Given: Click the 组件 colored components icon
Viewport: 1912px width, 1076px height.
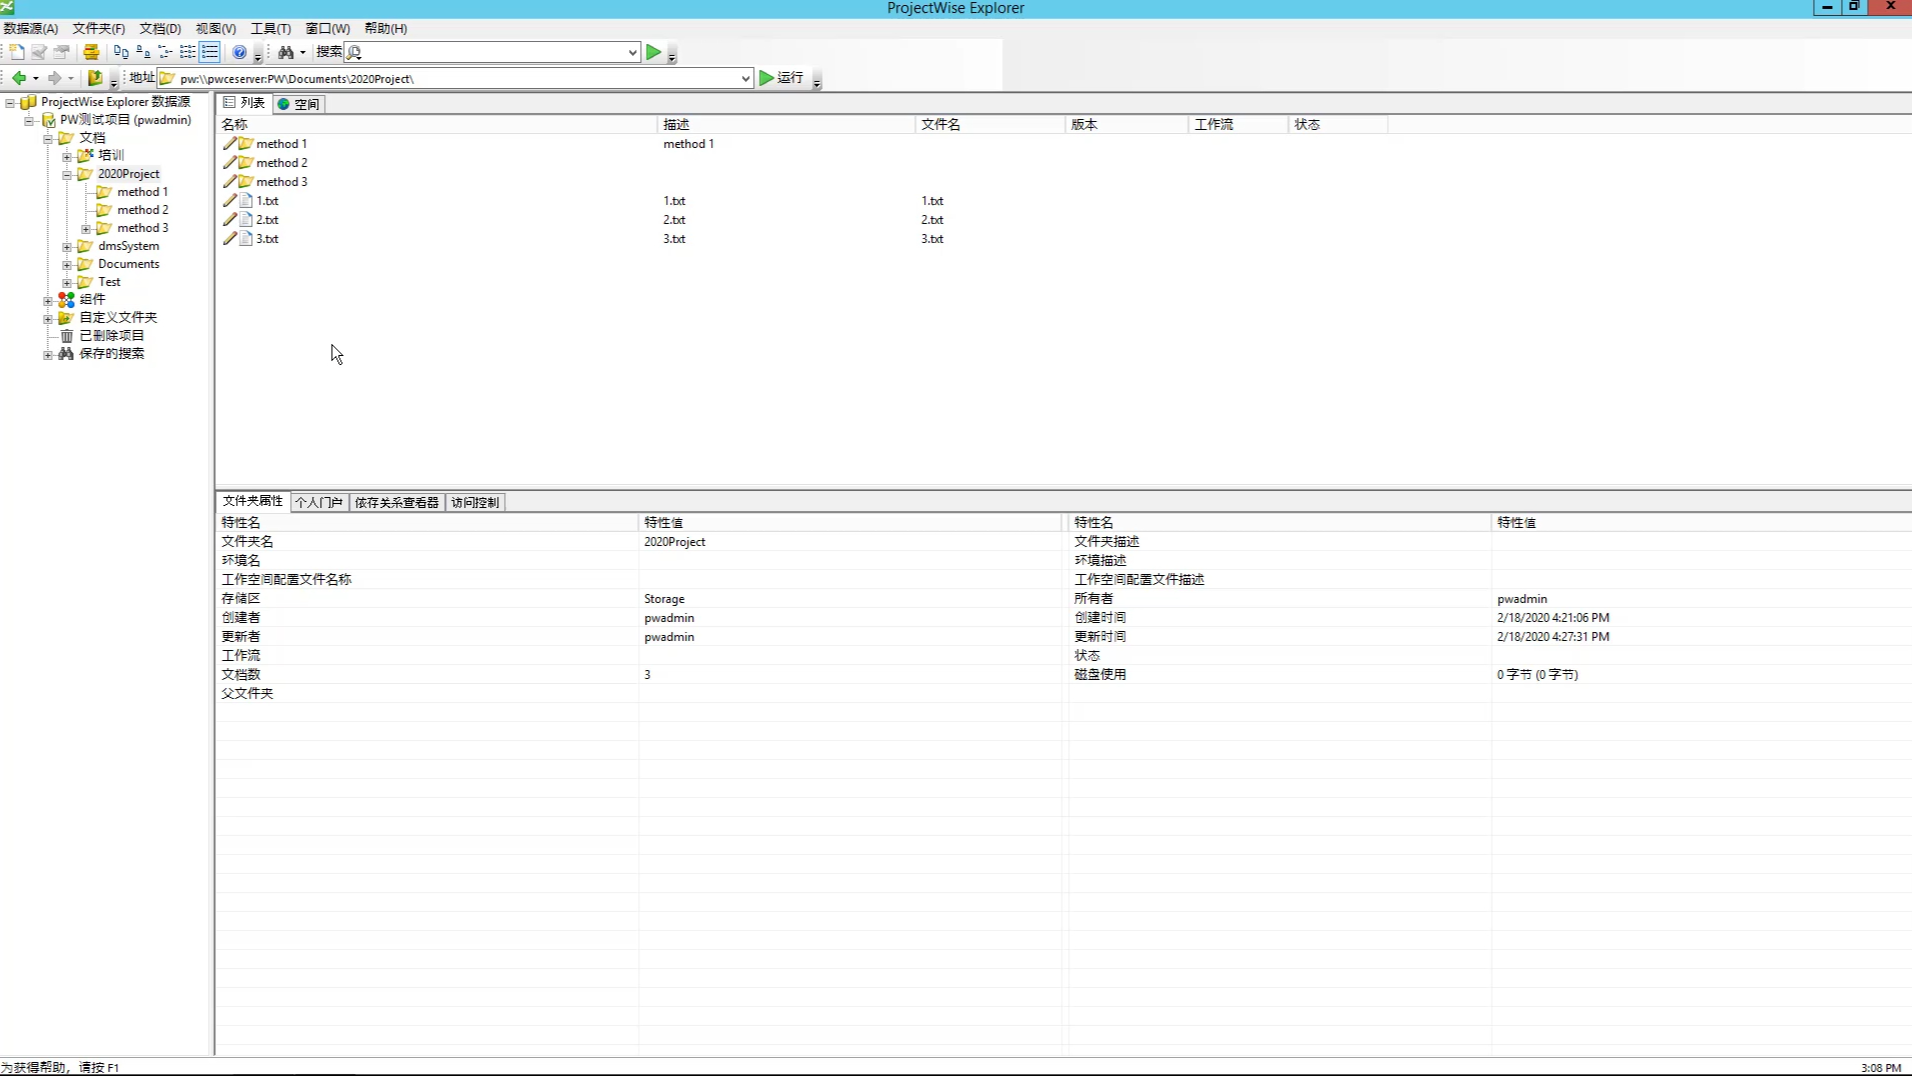Looking at the screenshot, I should tap(66, 299).
